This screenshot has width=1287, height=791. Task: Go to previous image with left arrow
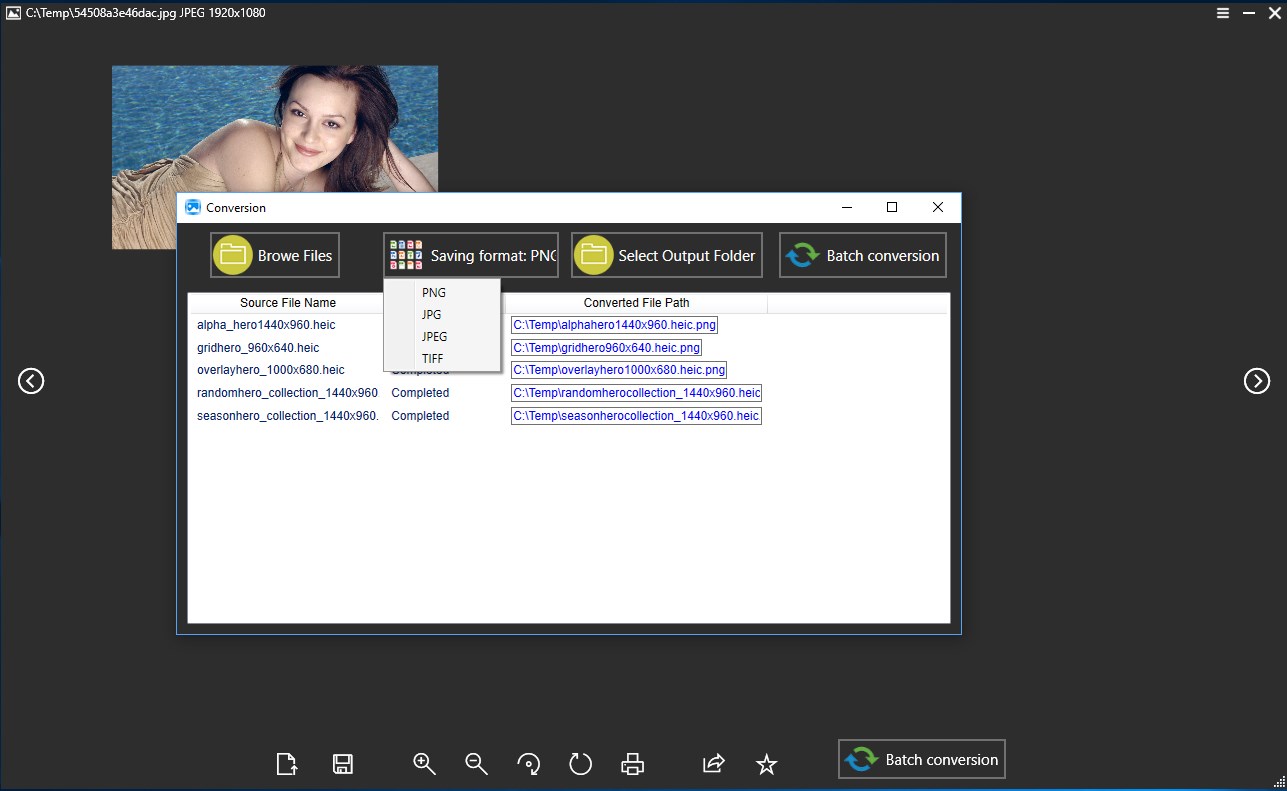tap(31, 381)
